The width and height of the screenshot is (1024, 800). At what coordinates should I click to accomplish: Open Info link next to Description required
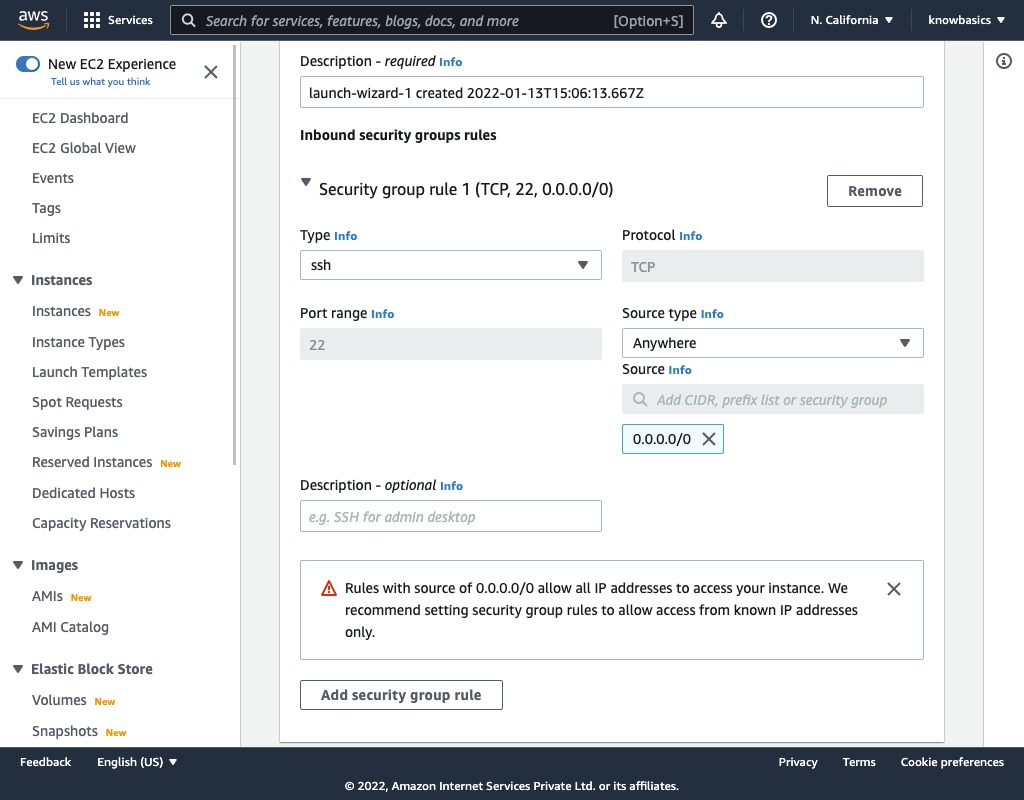[x=451, y=62]
